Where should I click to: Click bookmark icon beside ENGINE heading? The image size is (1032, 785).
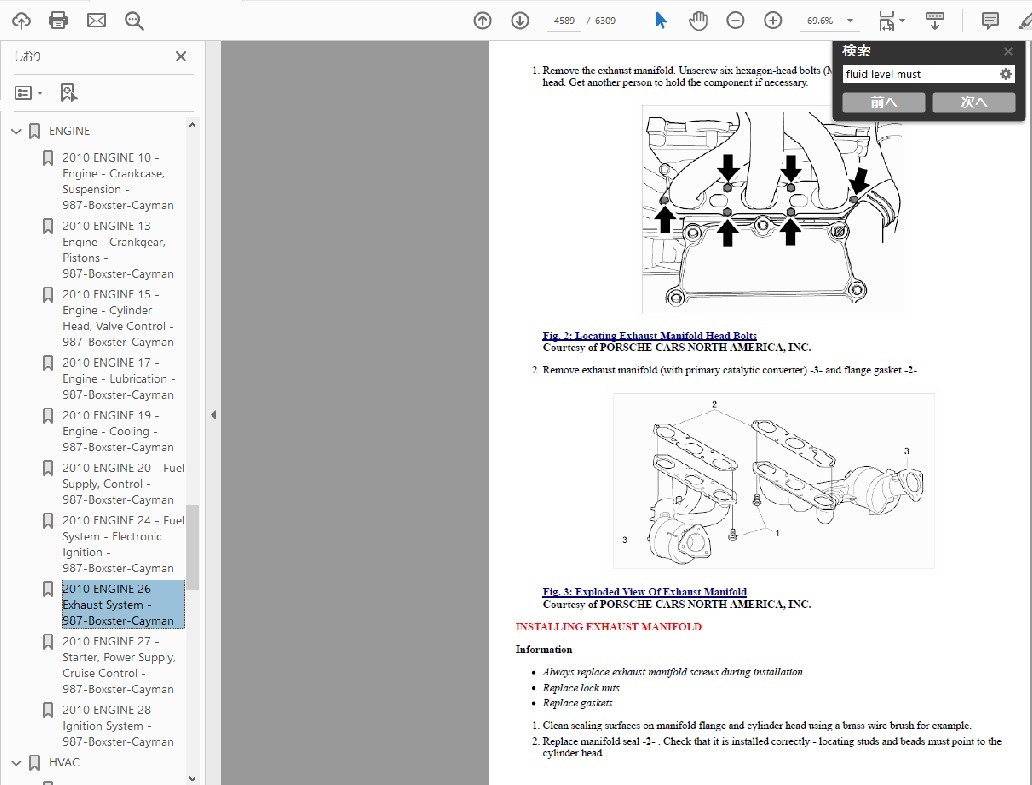click(x=35, y=131)
